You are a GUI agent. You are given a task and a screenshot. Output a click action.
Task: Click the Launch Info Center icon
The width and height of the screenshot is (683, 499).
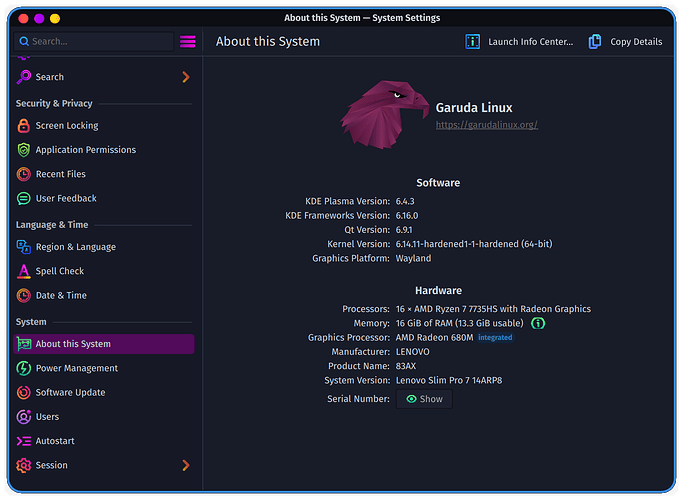pos(473,42)
